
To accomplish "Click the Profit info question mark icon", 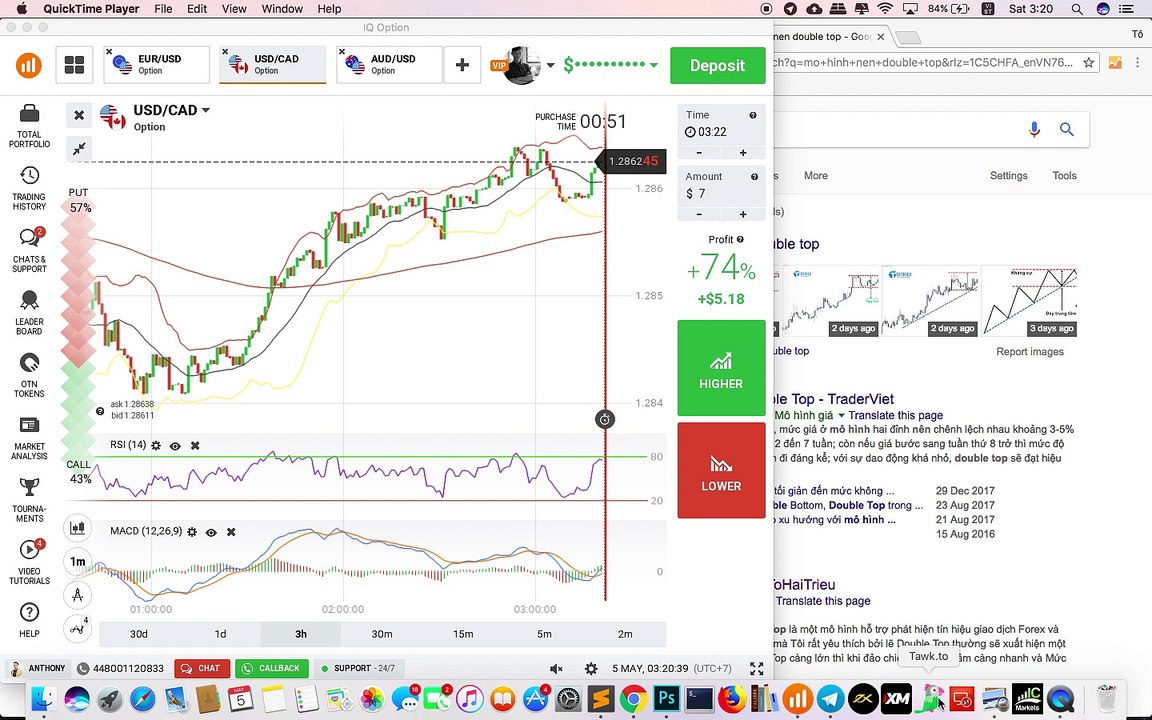I will point(741,240).
